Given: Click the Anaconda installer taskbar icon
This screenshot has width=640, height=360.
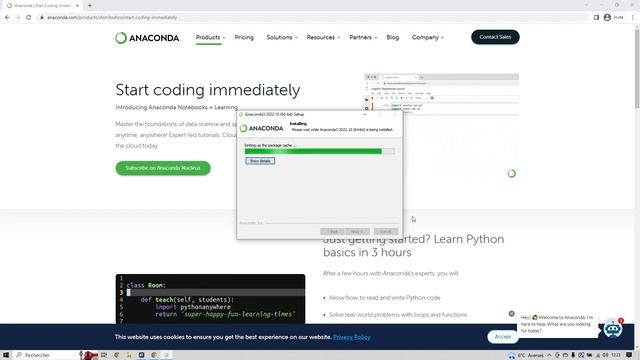Looking at the screenshot, I should [166, 355].
